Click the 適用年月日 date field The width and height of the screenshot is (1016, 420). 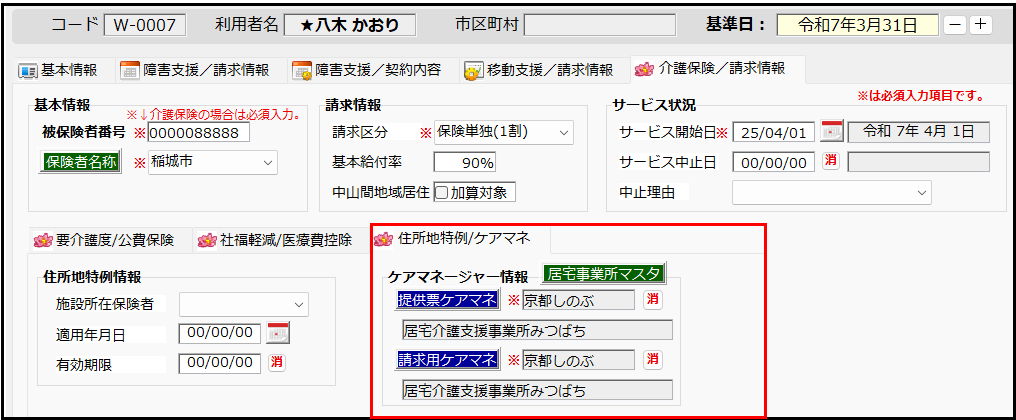(220, 333)
